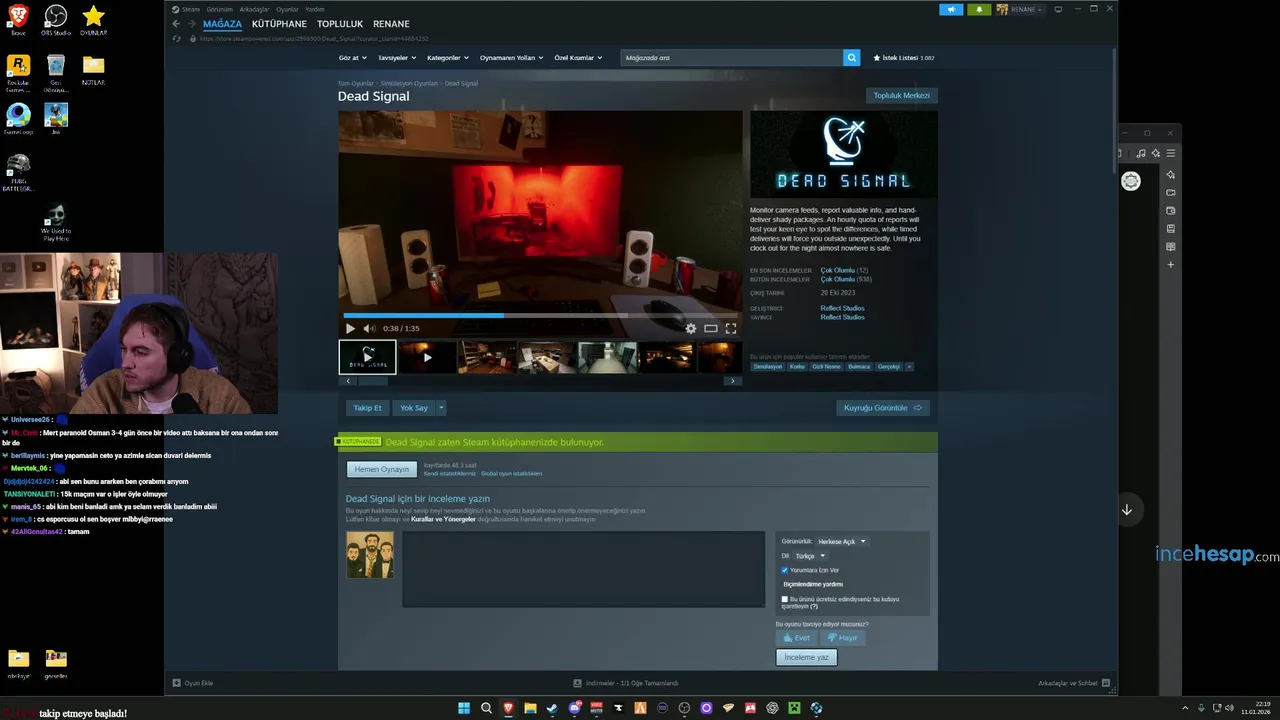
Task: Open Görünürlük 'Herkese Açık' dropdown
Action: (842, 541)
